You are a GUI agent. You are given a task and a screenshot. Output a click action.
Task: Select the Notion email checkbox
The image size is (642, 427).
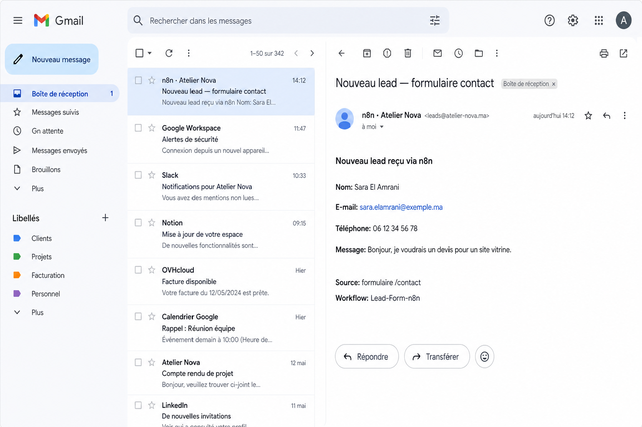coord(138,223)
